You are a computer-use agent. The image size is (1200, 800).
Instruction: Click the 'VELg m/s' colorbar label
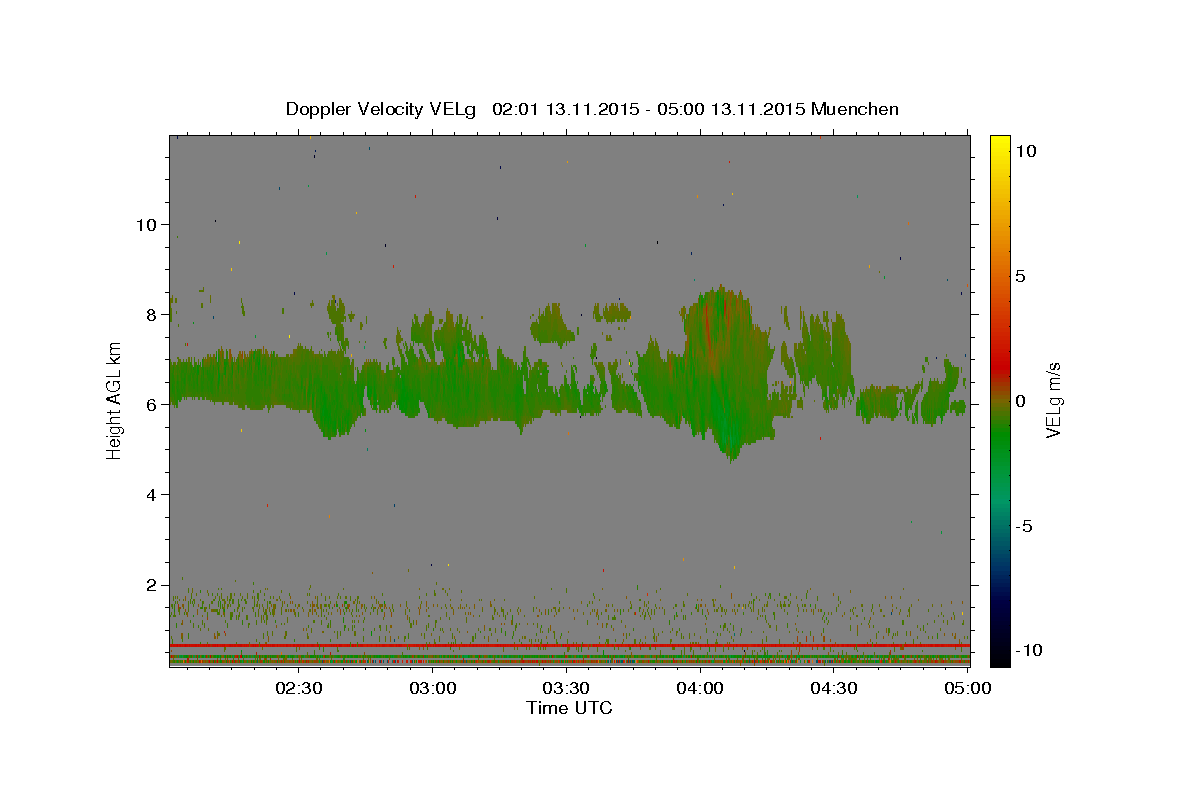click(x=1053, y=400)
